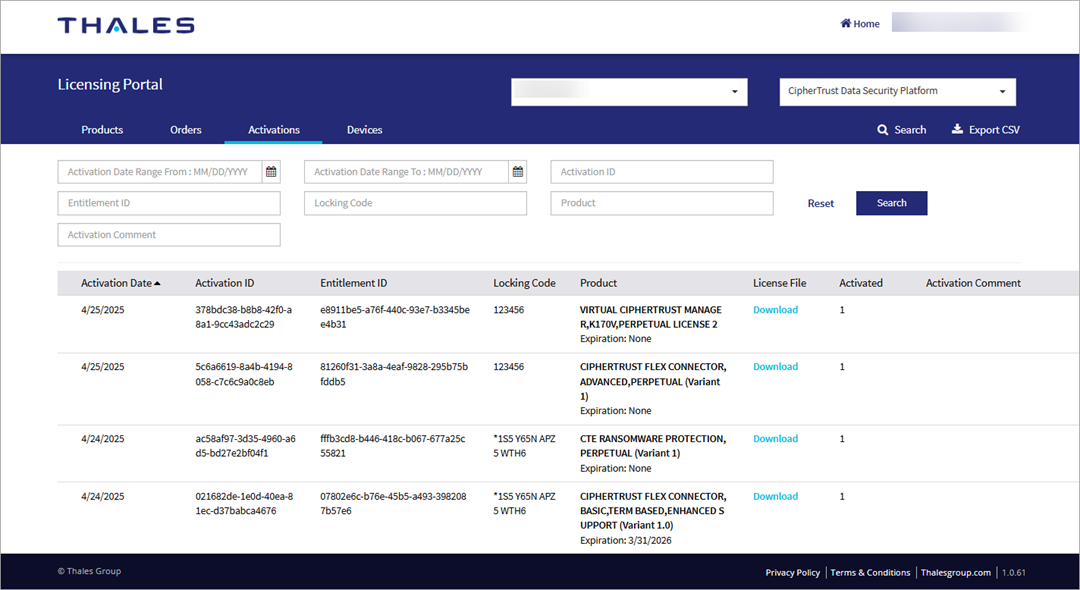Switch to the Devices tab
1080x590 pixels.
pyautogui.click(x=364, y=129)
